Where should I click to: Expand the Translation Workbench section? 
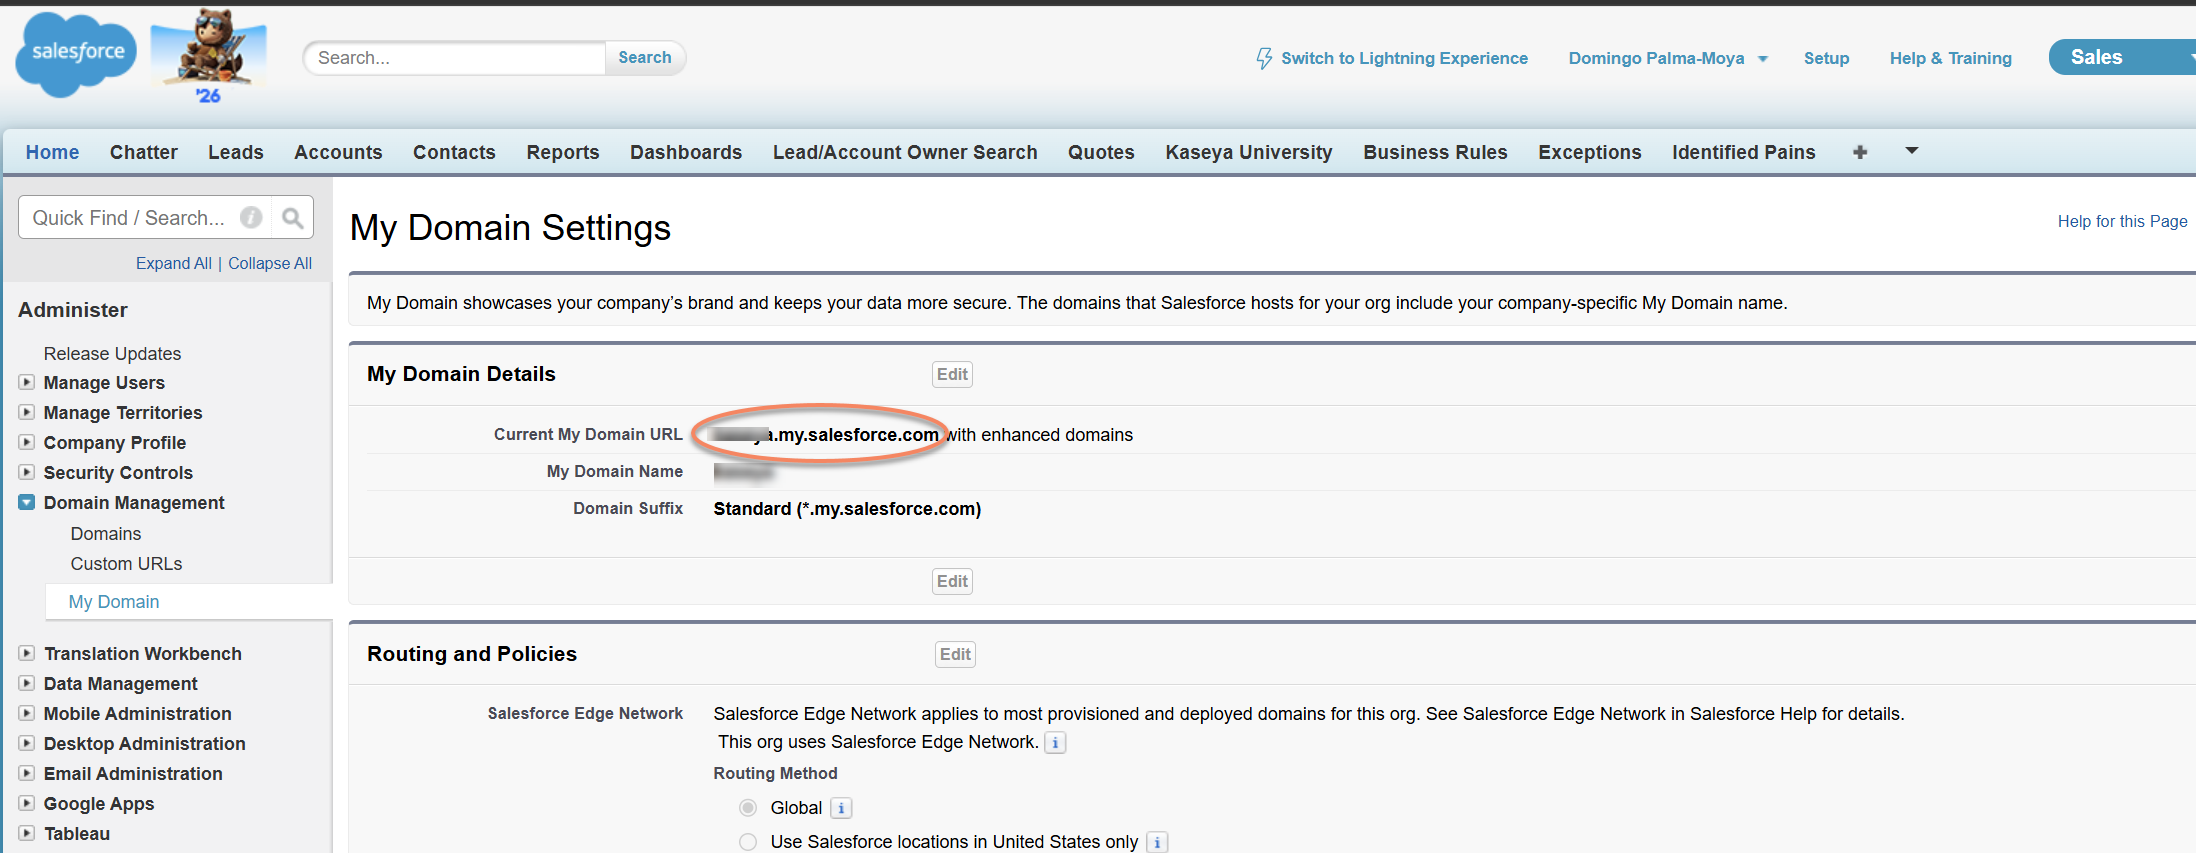click(x=27, y=653)
